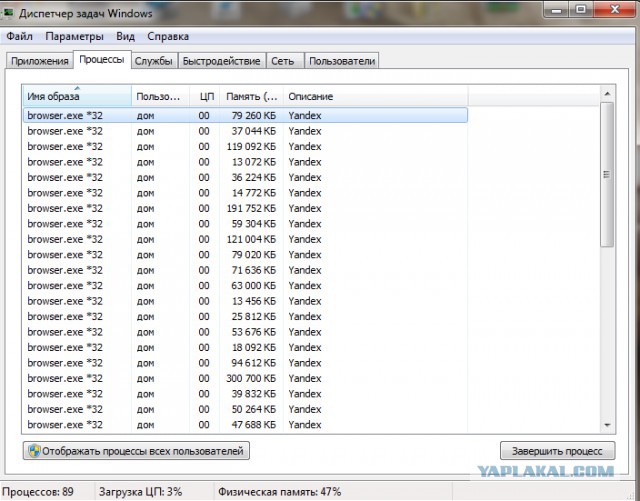The width and height of the screenshot is (640, 501).
Task: Maximize the Task Manager window
Action: coord(581,10)
